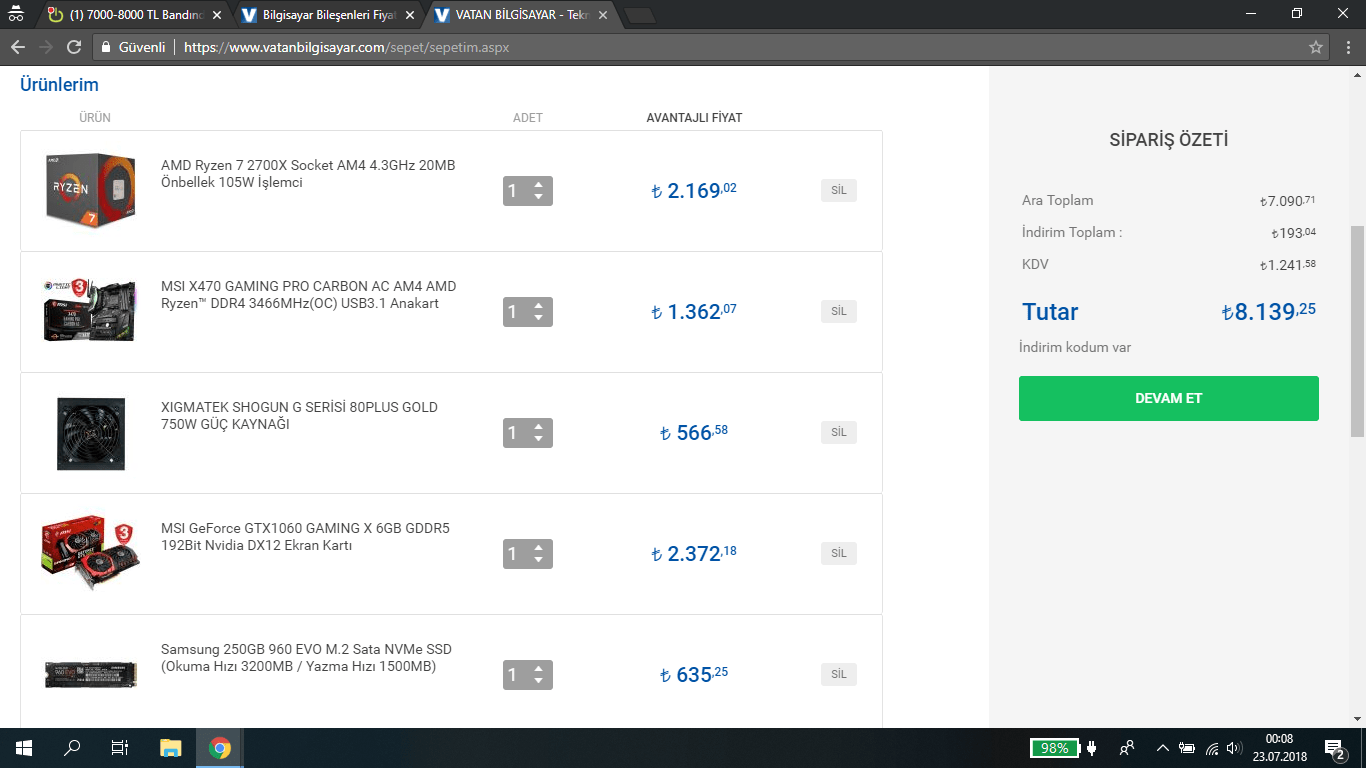Close the VATAN BİLGİSAYAR tab
Viewport: 1366px width, 768px height.
click(602, 15)
